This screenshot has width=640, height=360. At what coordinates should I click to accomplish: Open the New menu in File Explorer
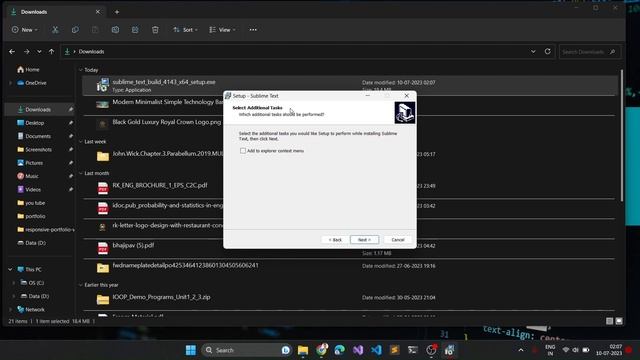click(x=24, y=30)
